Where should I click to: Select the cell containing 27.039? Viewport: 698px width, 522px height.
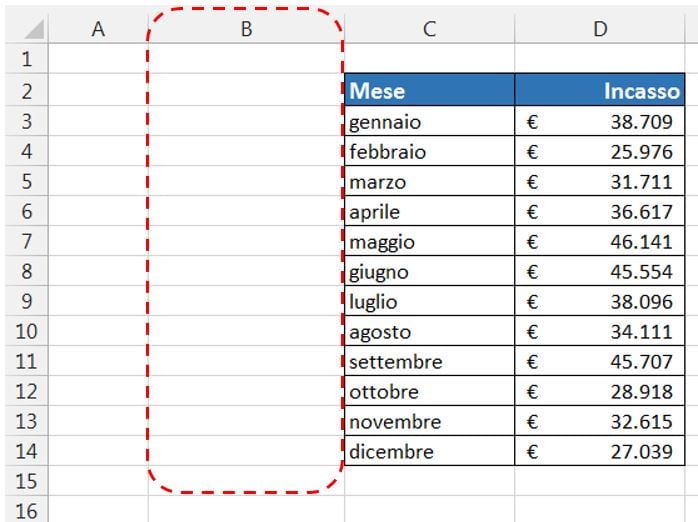pyautogui.click(x=600, y=451)
